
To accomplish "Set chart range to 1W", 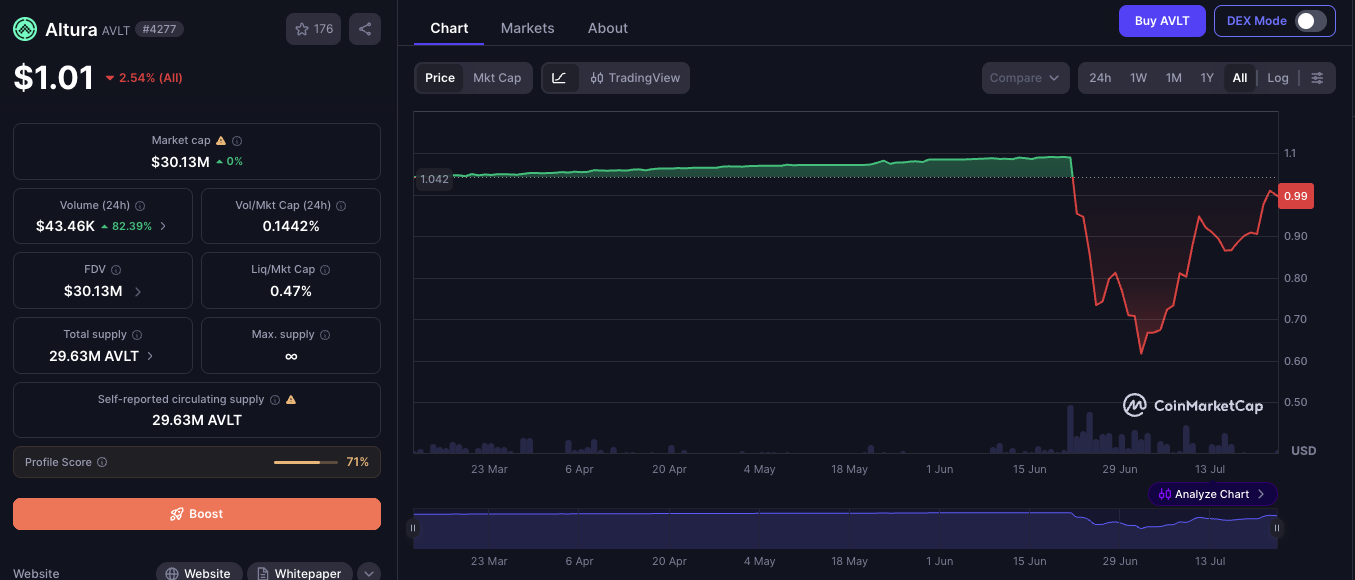I will [1138, 78].
